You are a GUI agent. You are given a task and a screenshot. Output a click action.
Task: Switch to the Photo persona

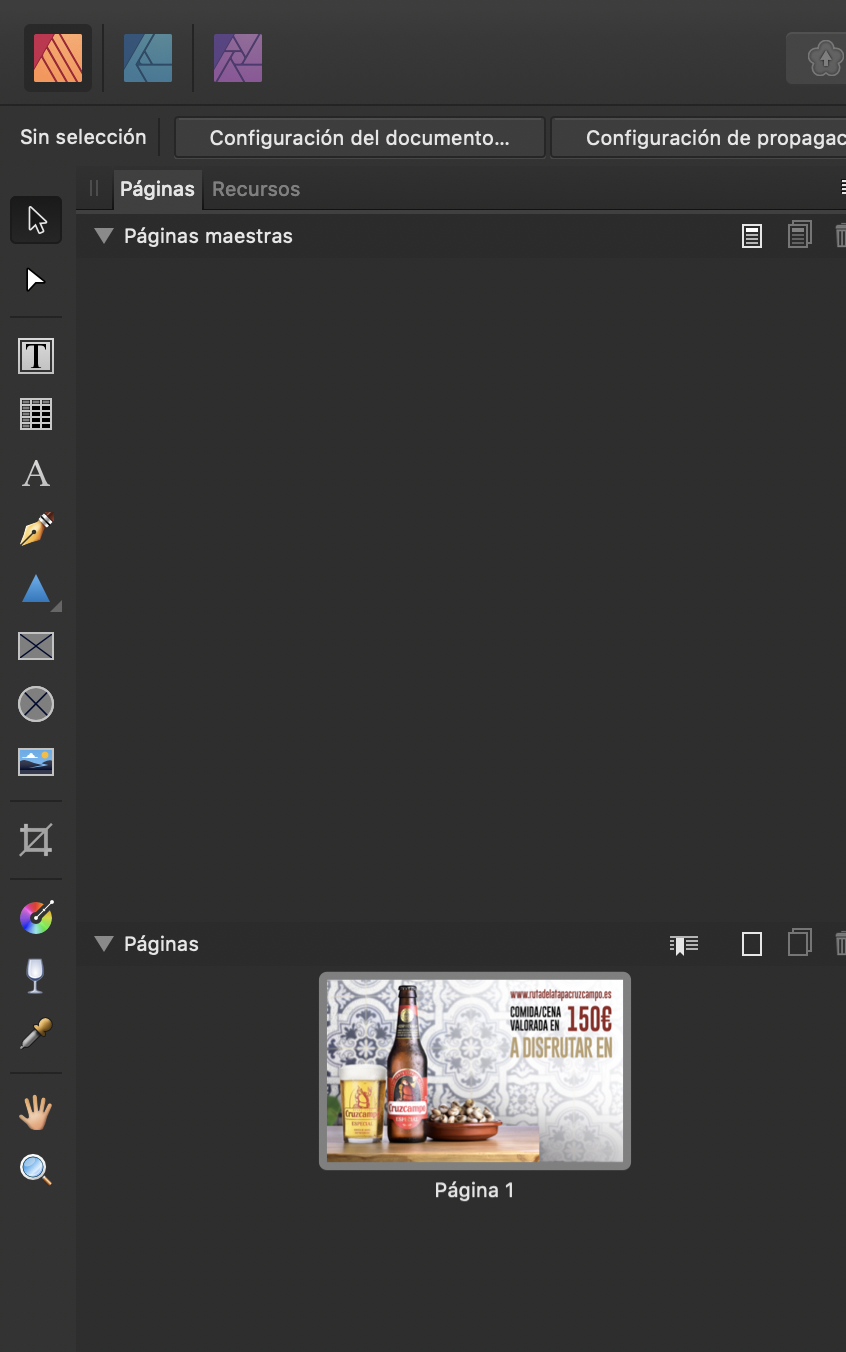(238, 58)
